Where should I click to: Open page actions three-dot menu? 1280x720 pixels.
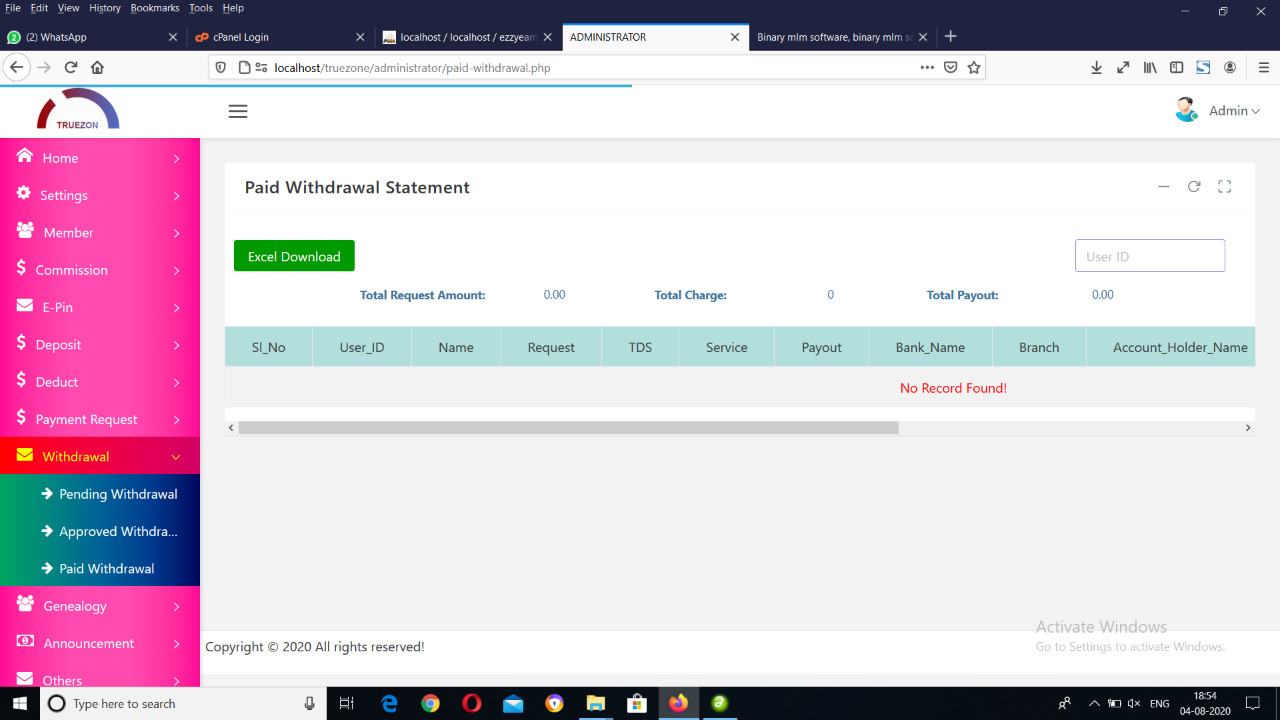928,68
